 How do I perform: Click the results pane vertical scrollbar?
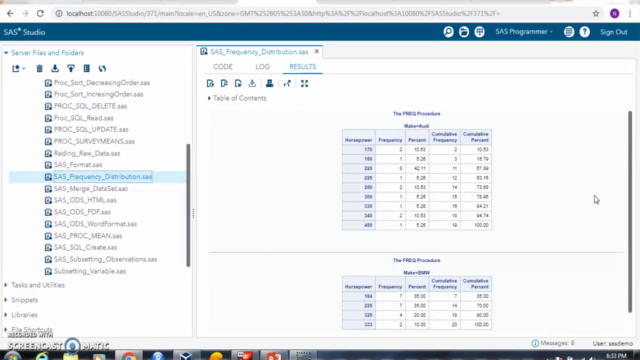tap(630, 211)
